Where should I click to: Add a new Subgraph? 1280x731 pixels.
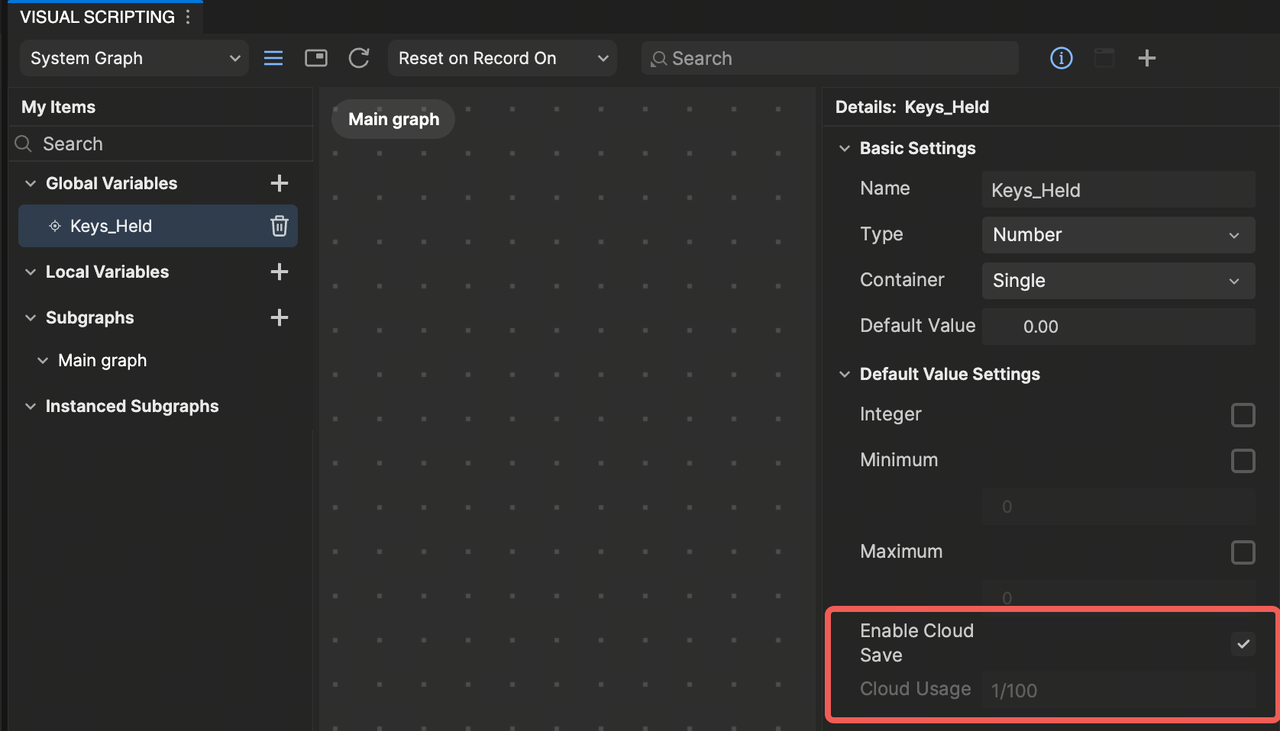tap(280, 318)
